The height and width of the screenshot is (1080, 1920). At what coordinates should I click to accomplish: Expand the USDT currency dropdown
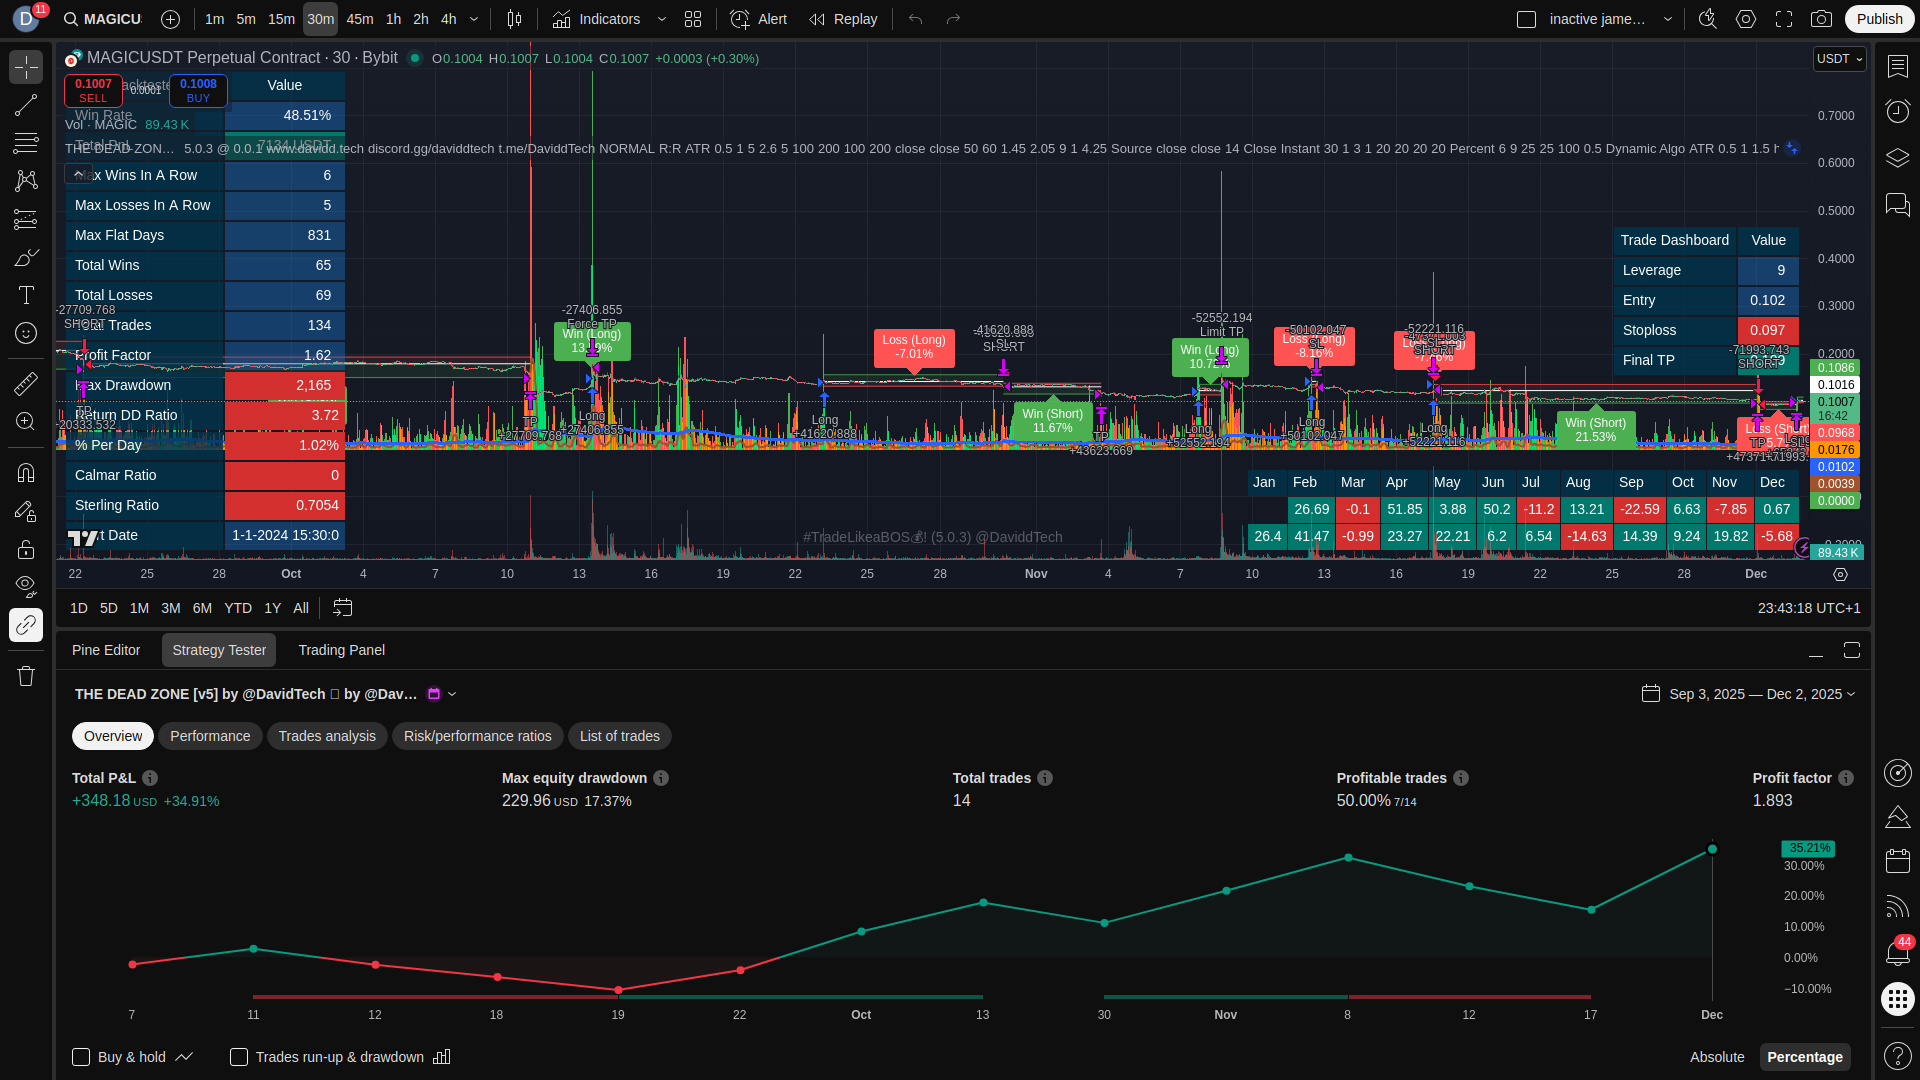(1840, 59)
